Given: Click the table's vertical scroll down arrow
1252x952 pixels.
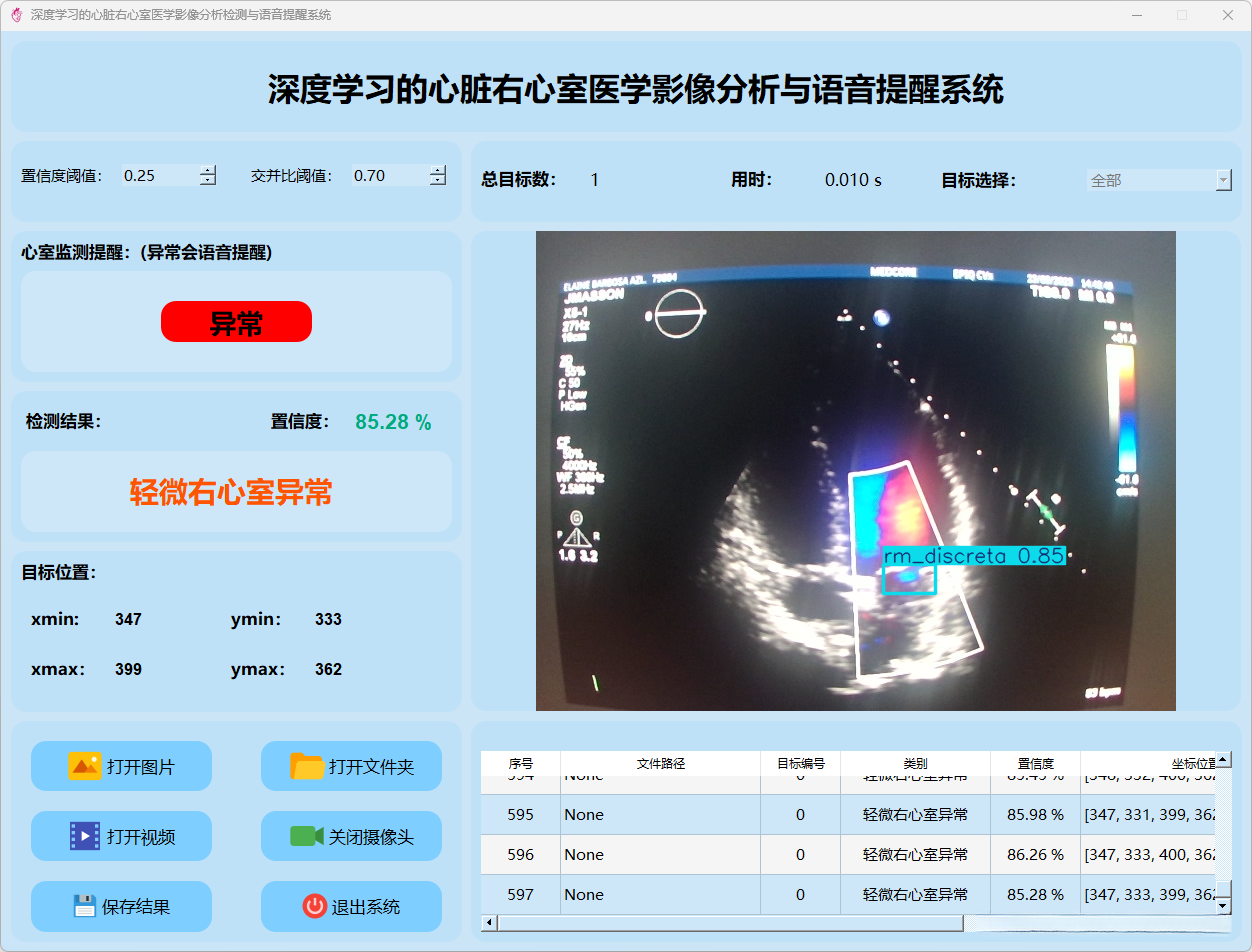Looking at the screenshot, I should (1223, 906).
